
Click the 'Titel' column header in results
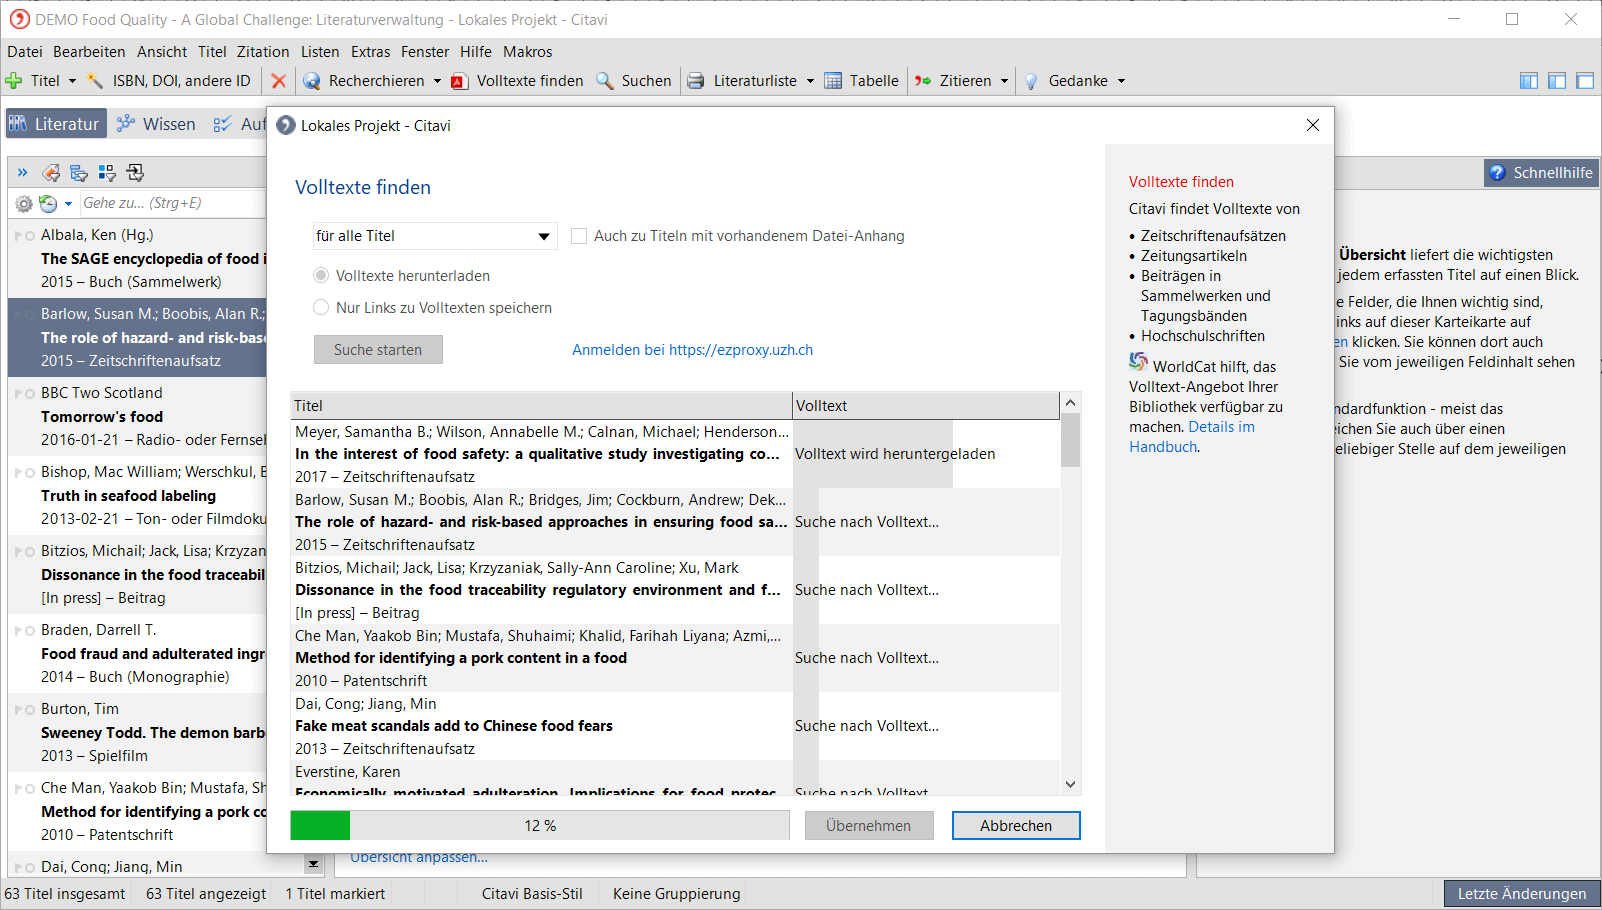click(x=541, y=406)
